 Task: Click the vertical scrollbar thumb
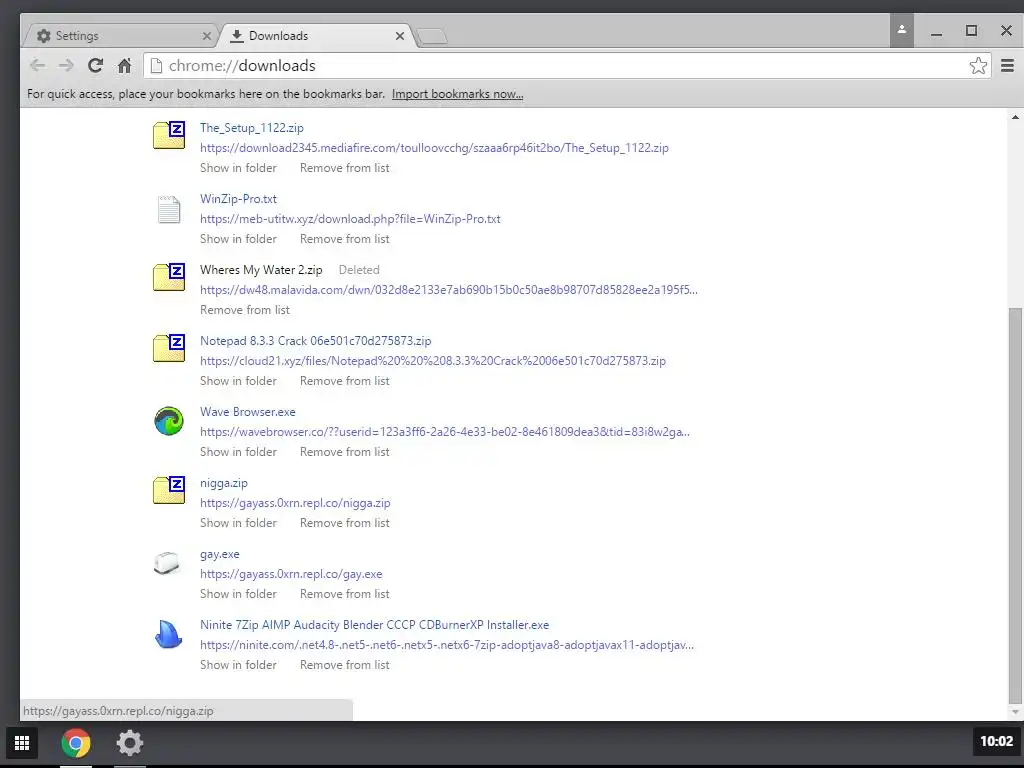[x=1015, y=504]
